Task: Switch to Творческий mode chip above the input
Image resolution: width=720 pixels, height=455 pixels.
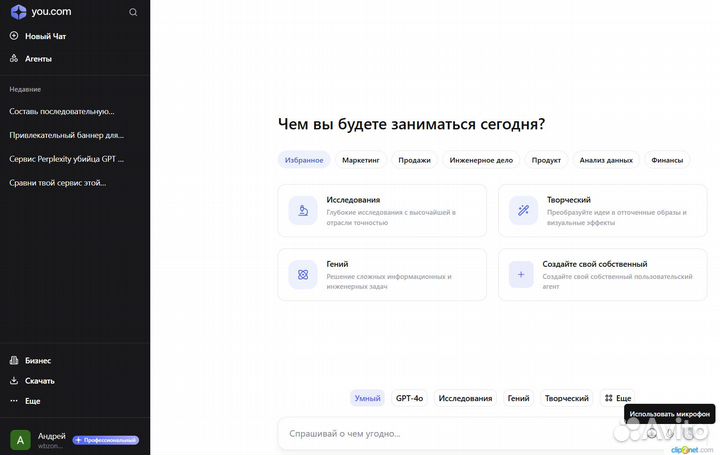Action: [567, 398]
